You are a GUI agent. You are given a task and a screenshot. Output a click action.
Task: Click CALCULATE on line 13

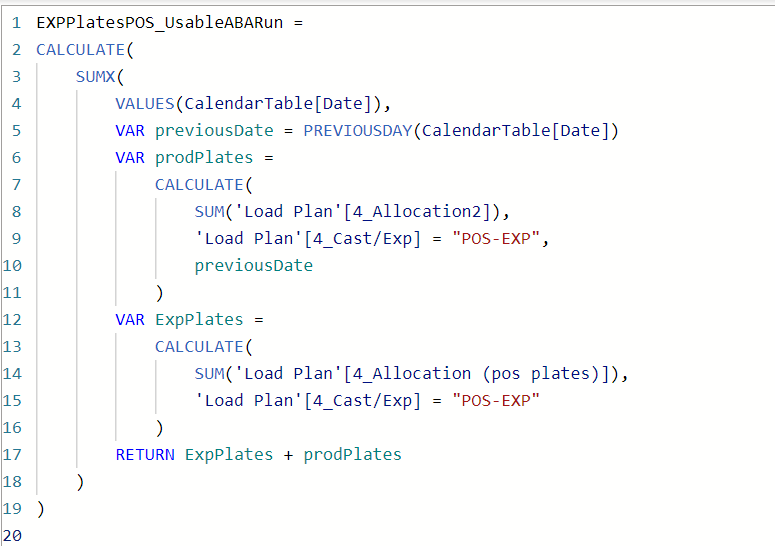(x=199, y=347)
